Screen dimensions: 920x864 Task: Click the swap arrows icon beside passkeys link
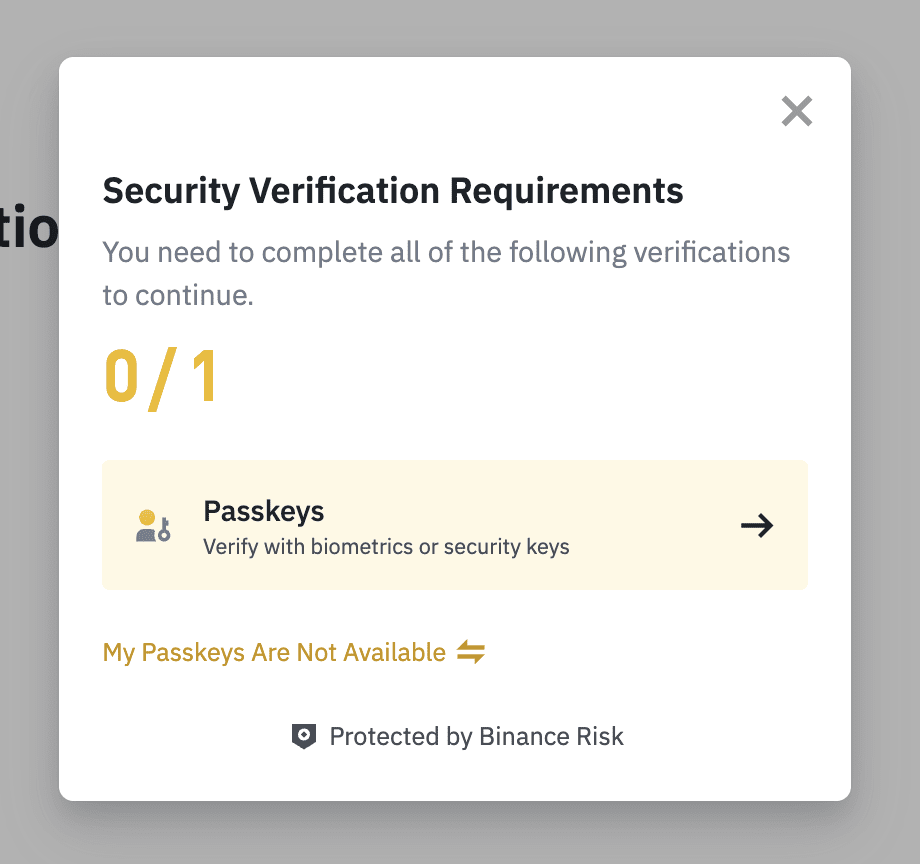(471, 653)
